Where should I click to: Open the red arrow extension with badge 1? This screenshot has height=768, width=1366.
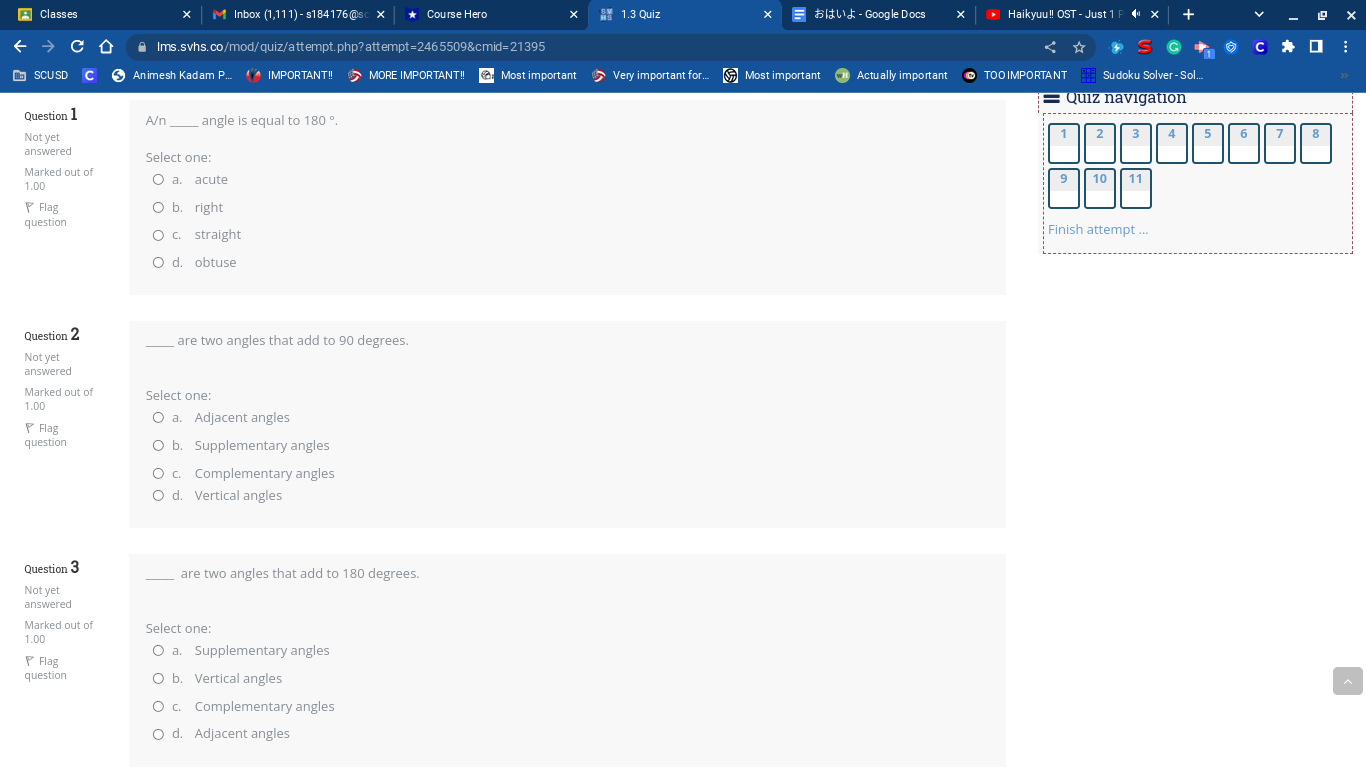click(x=1203, y=48)
